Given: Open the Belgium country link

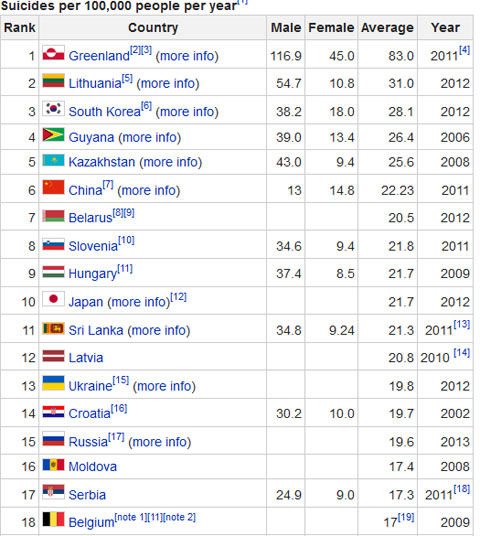Looking at the screenshot, I should 91,523.
